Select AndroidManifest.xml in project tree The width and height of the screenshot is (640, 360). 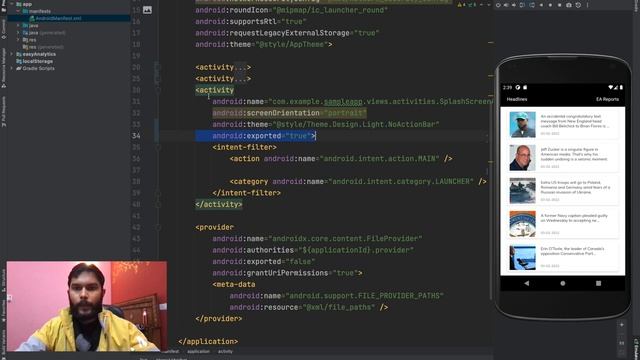point(58,18)
